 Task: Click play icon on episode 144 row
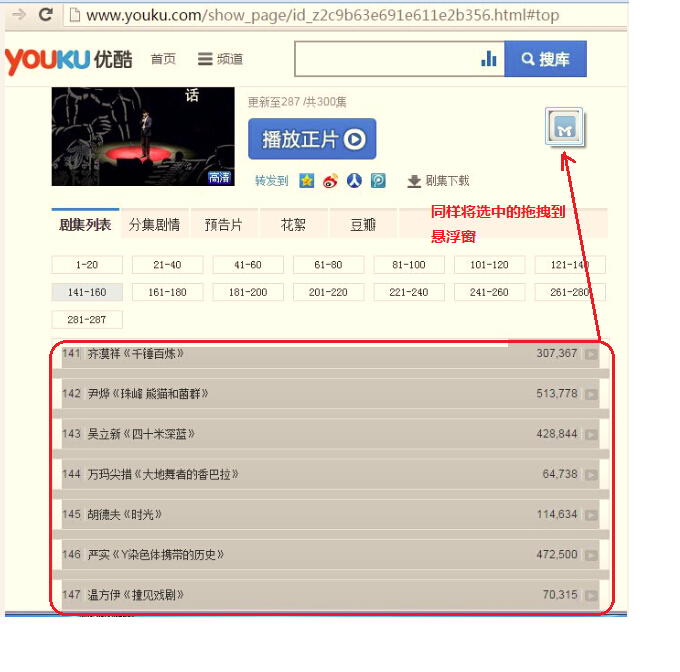click(x=591, y=475)
